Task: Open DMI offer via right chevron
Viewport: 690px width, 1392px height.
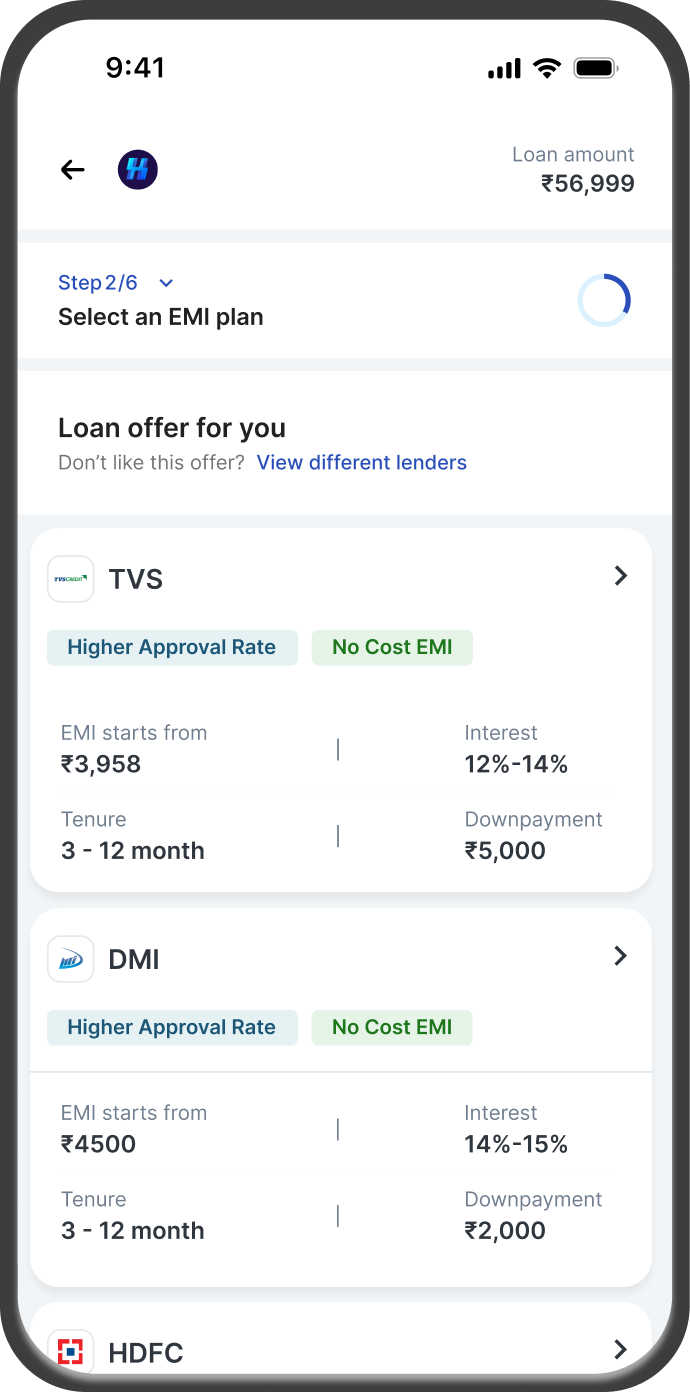Action: [620, 956]
